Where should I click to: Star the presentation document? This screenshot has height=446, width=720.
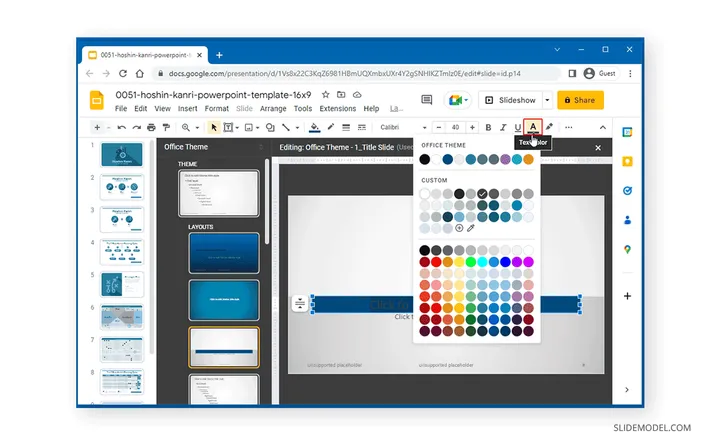click(x=325, y=93)
